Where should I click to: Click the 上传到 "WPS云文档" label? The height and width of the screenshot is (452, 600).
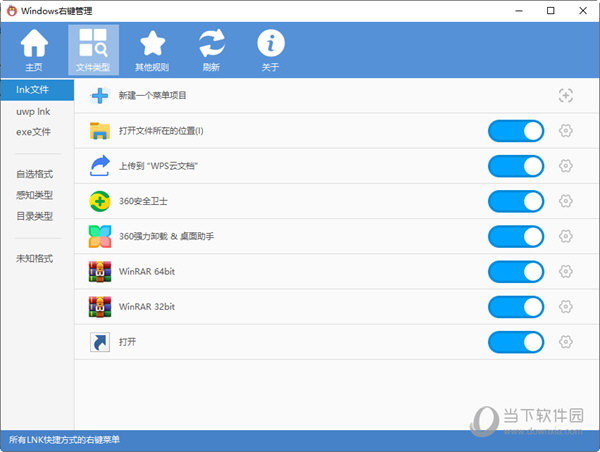158,166
